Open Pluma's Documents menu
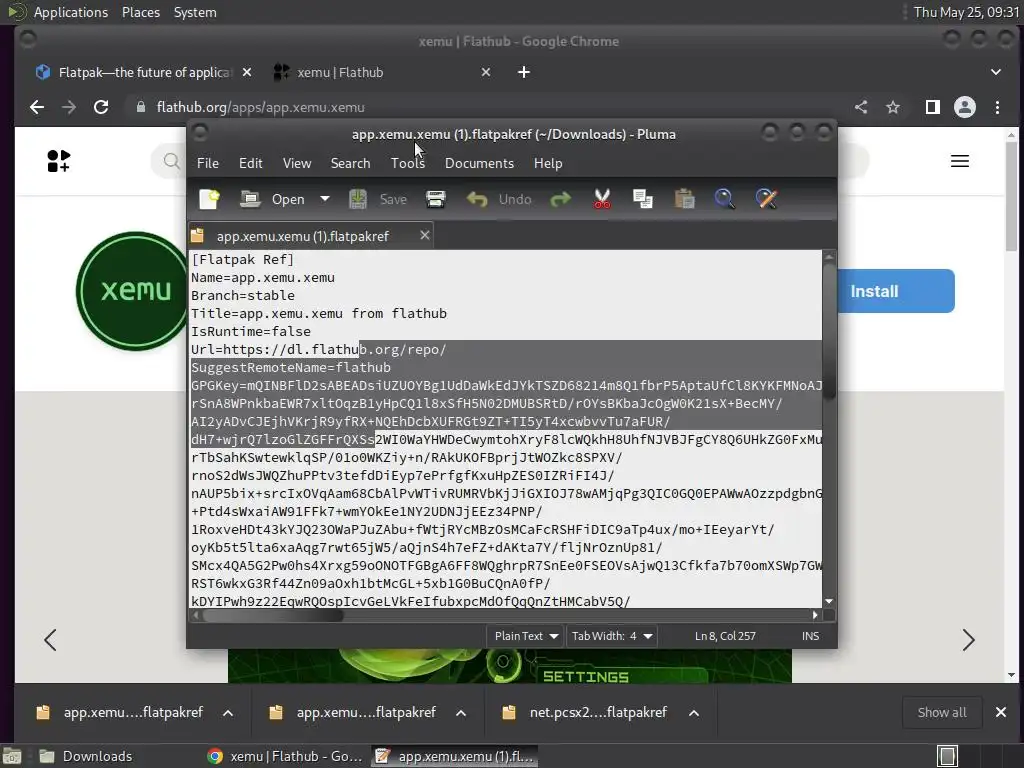The height and width of the screenshot is (768, 1024). [479, 163]
